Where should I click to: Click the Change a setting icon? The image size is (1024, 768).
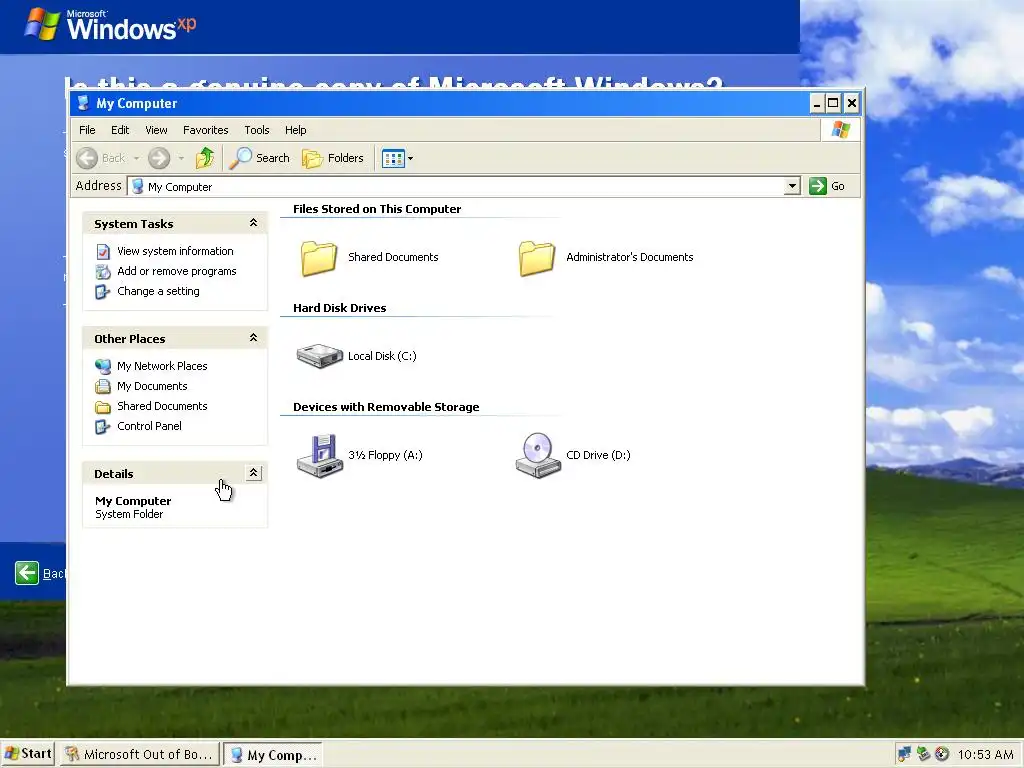pos(103,292)
